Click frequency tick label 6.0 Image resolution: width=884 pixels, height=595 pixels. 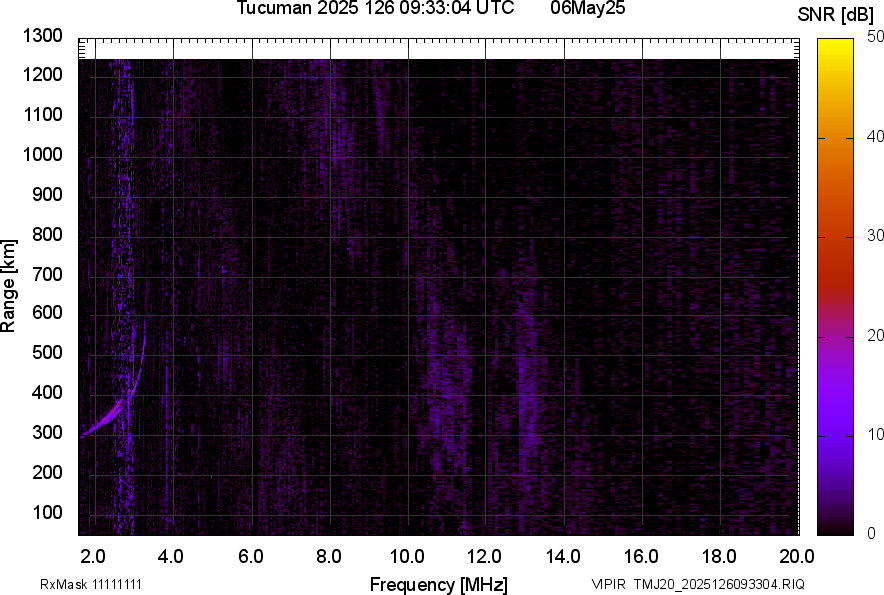tap(251, 557)
